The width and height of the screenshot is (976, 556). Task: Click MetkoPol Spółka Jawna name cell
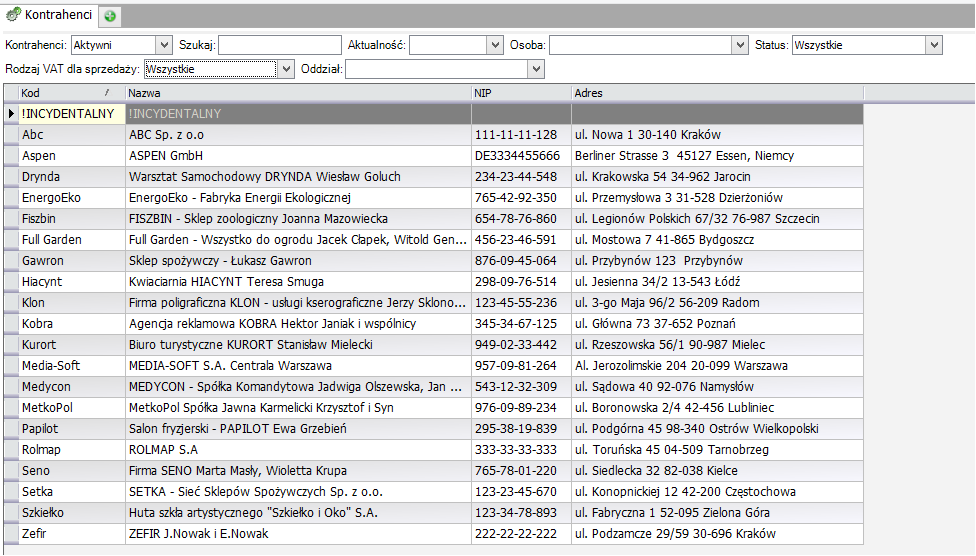(x=298, y=408)
